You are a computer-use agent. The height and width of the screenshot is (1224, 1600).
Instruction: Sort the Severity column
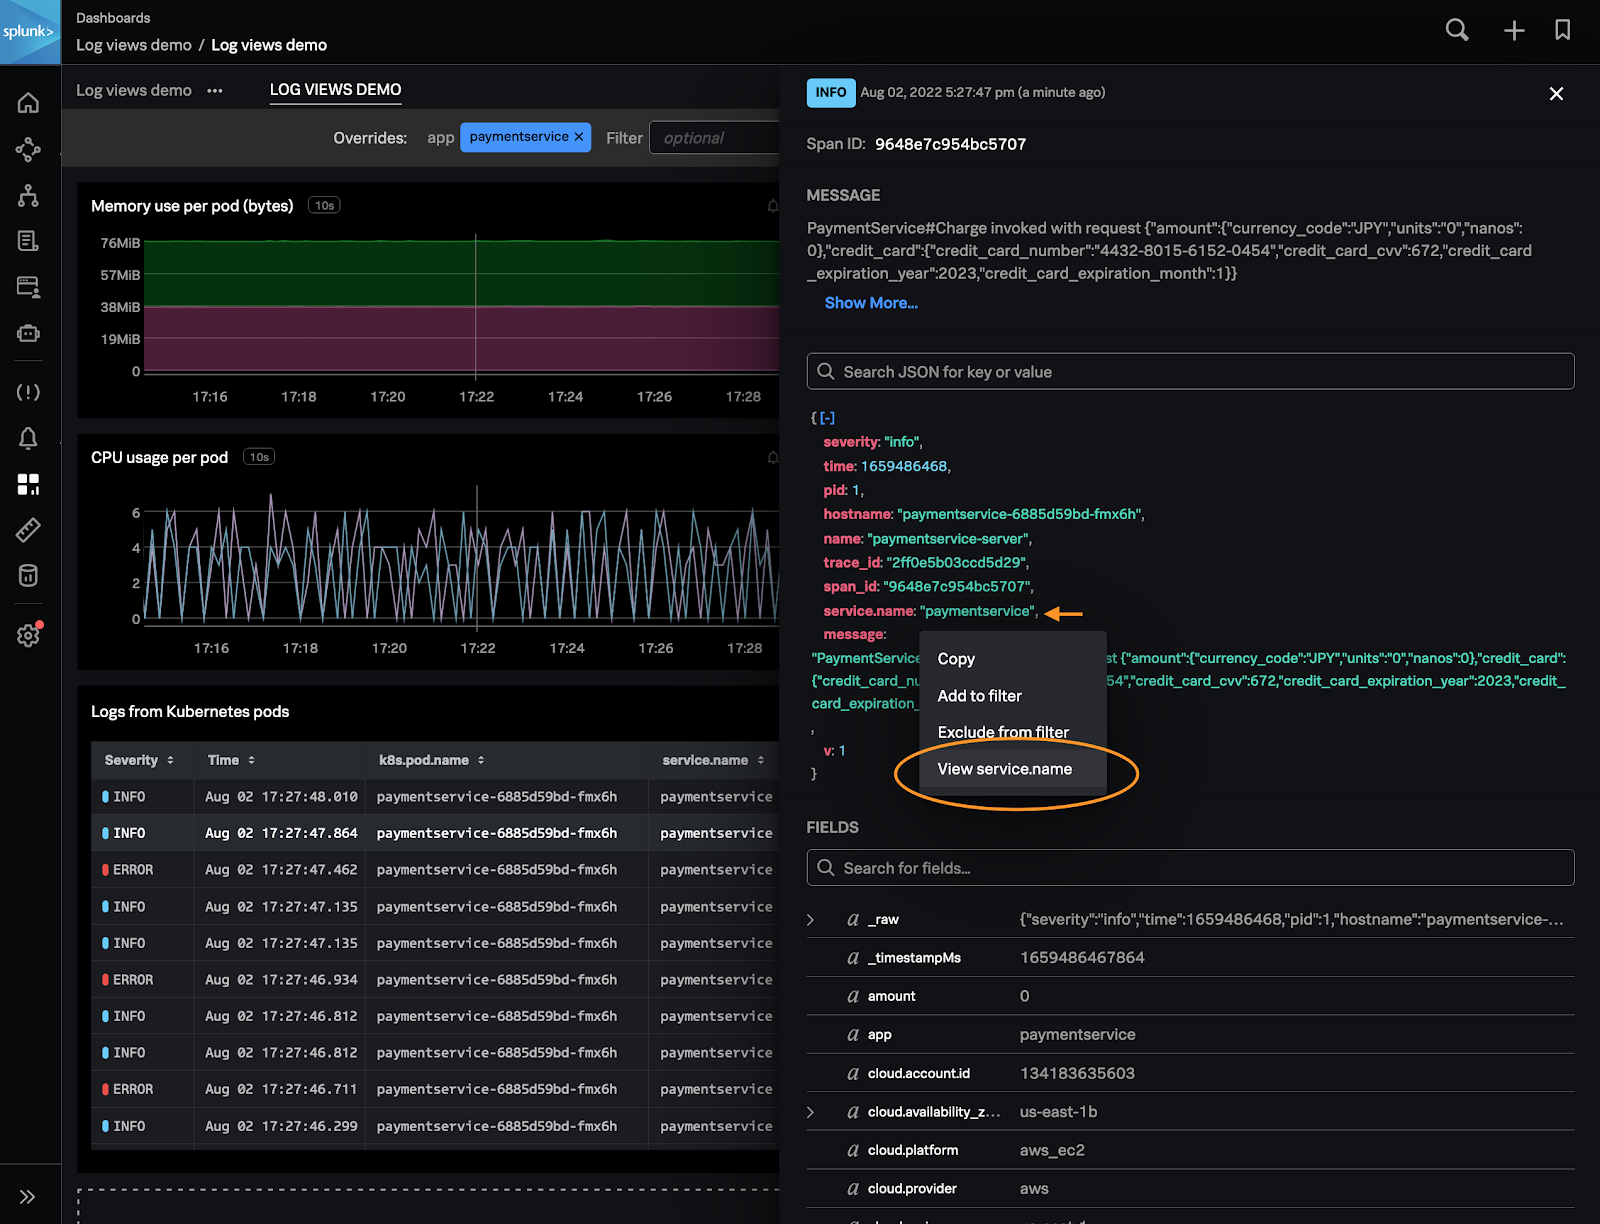pos(170,760)
